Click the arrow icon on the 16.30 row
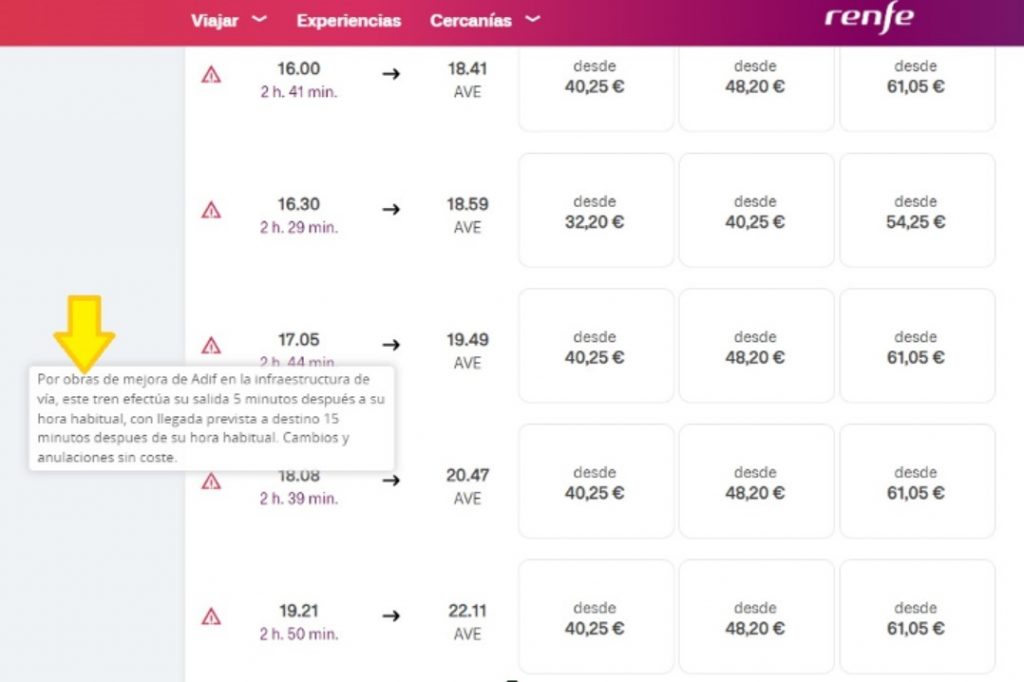Image resolution: width=1024 pixels, height=682 pixels. click(391, 210)
